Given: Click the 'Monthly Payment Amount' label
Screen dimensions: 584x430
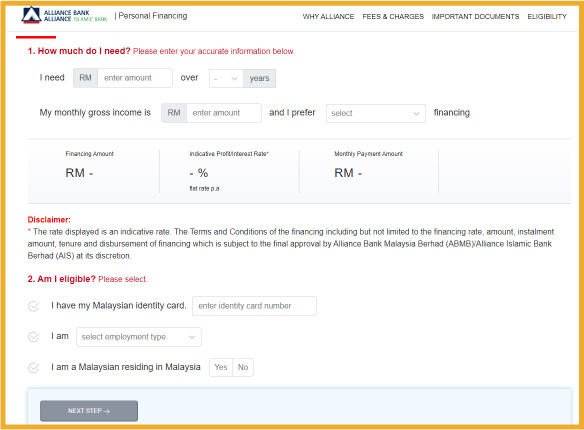Looking at the screenshot, I should (x=368, y=154).
